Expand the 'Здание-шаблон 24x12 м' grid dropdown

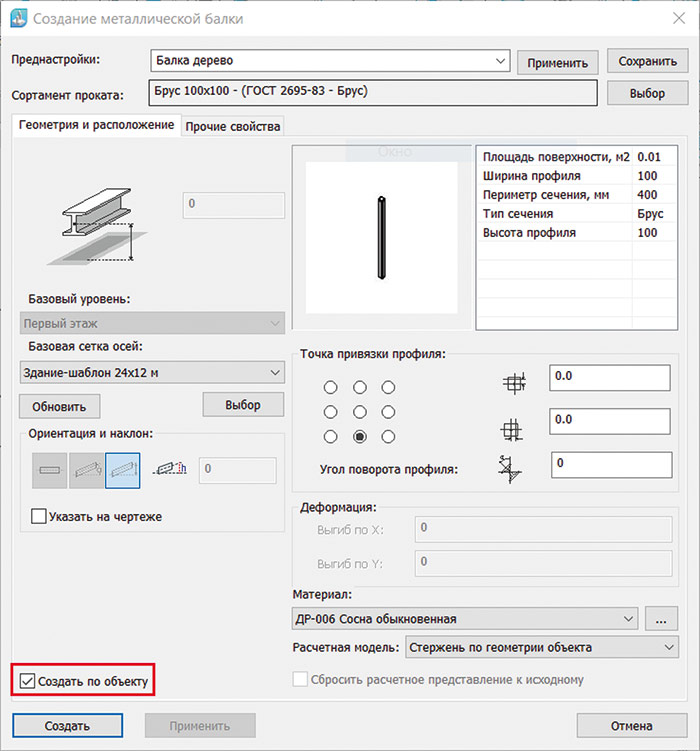pyautogui.click(x=152, y=372)
